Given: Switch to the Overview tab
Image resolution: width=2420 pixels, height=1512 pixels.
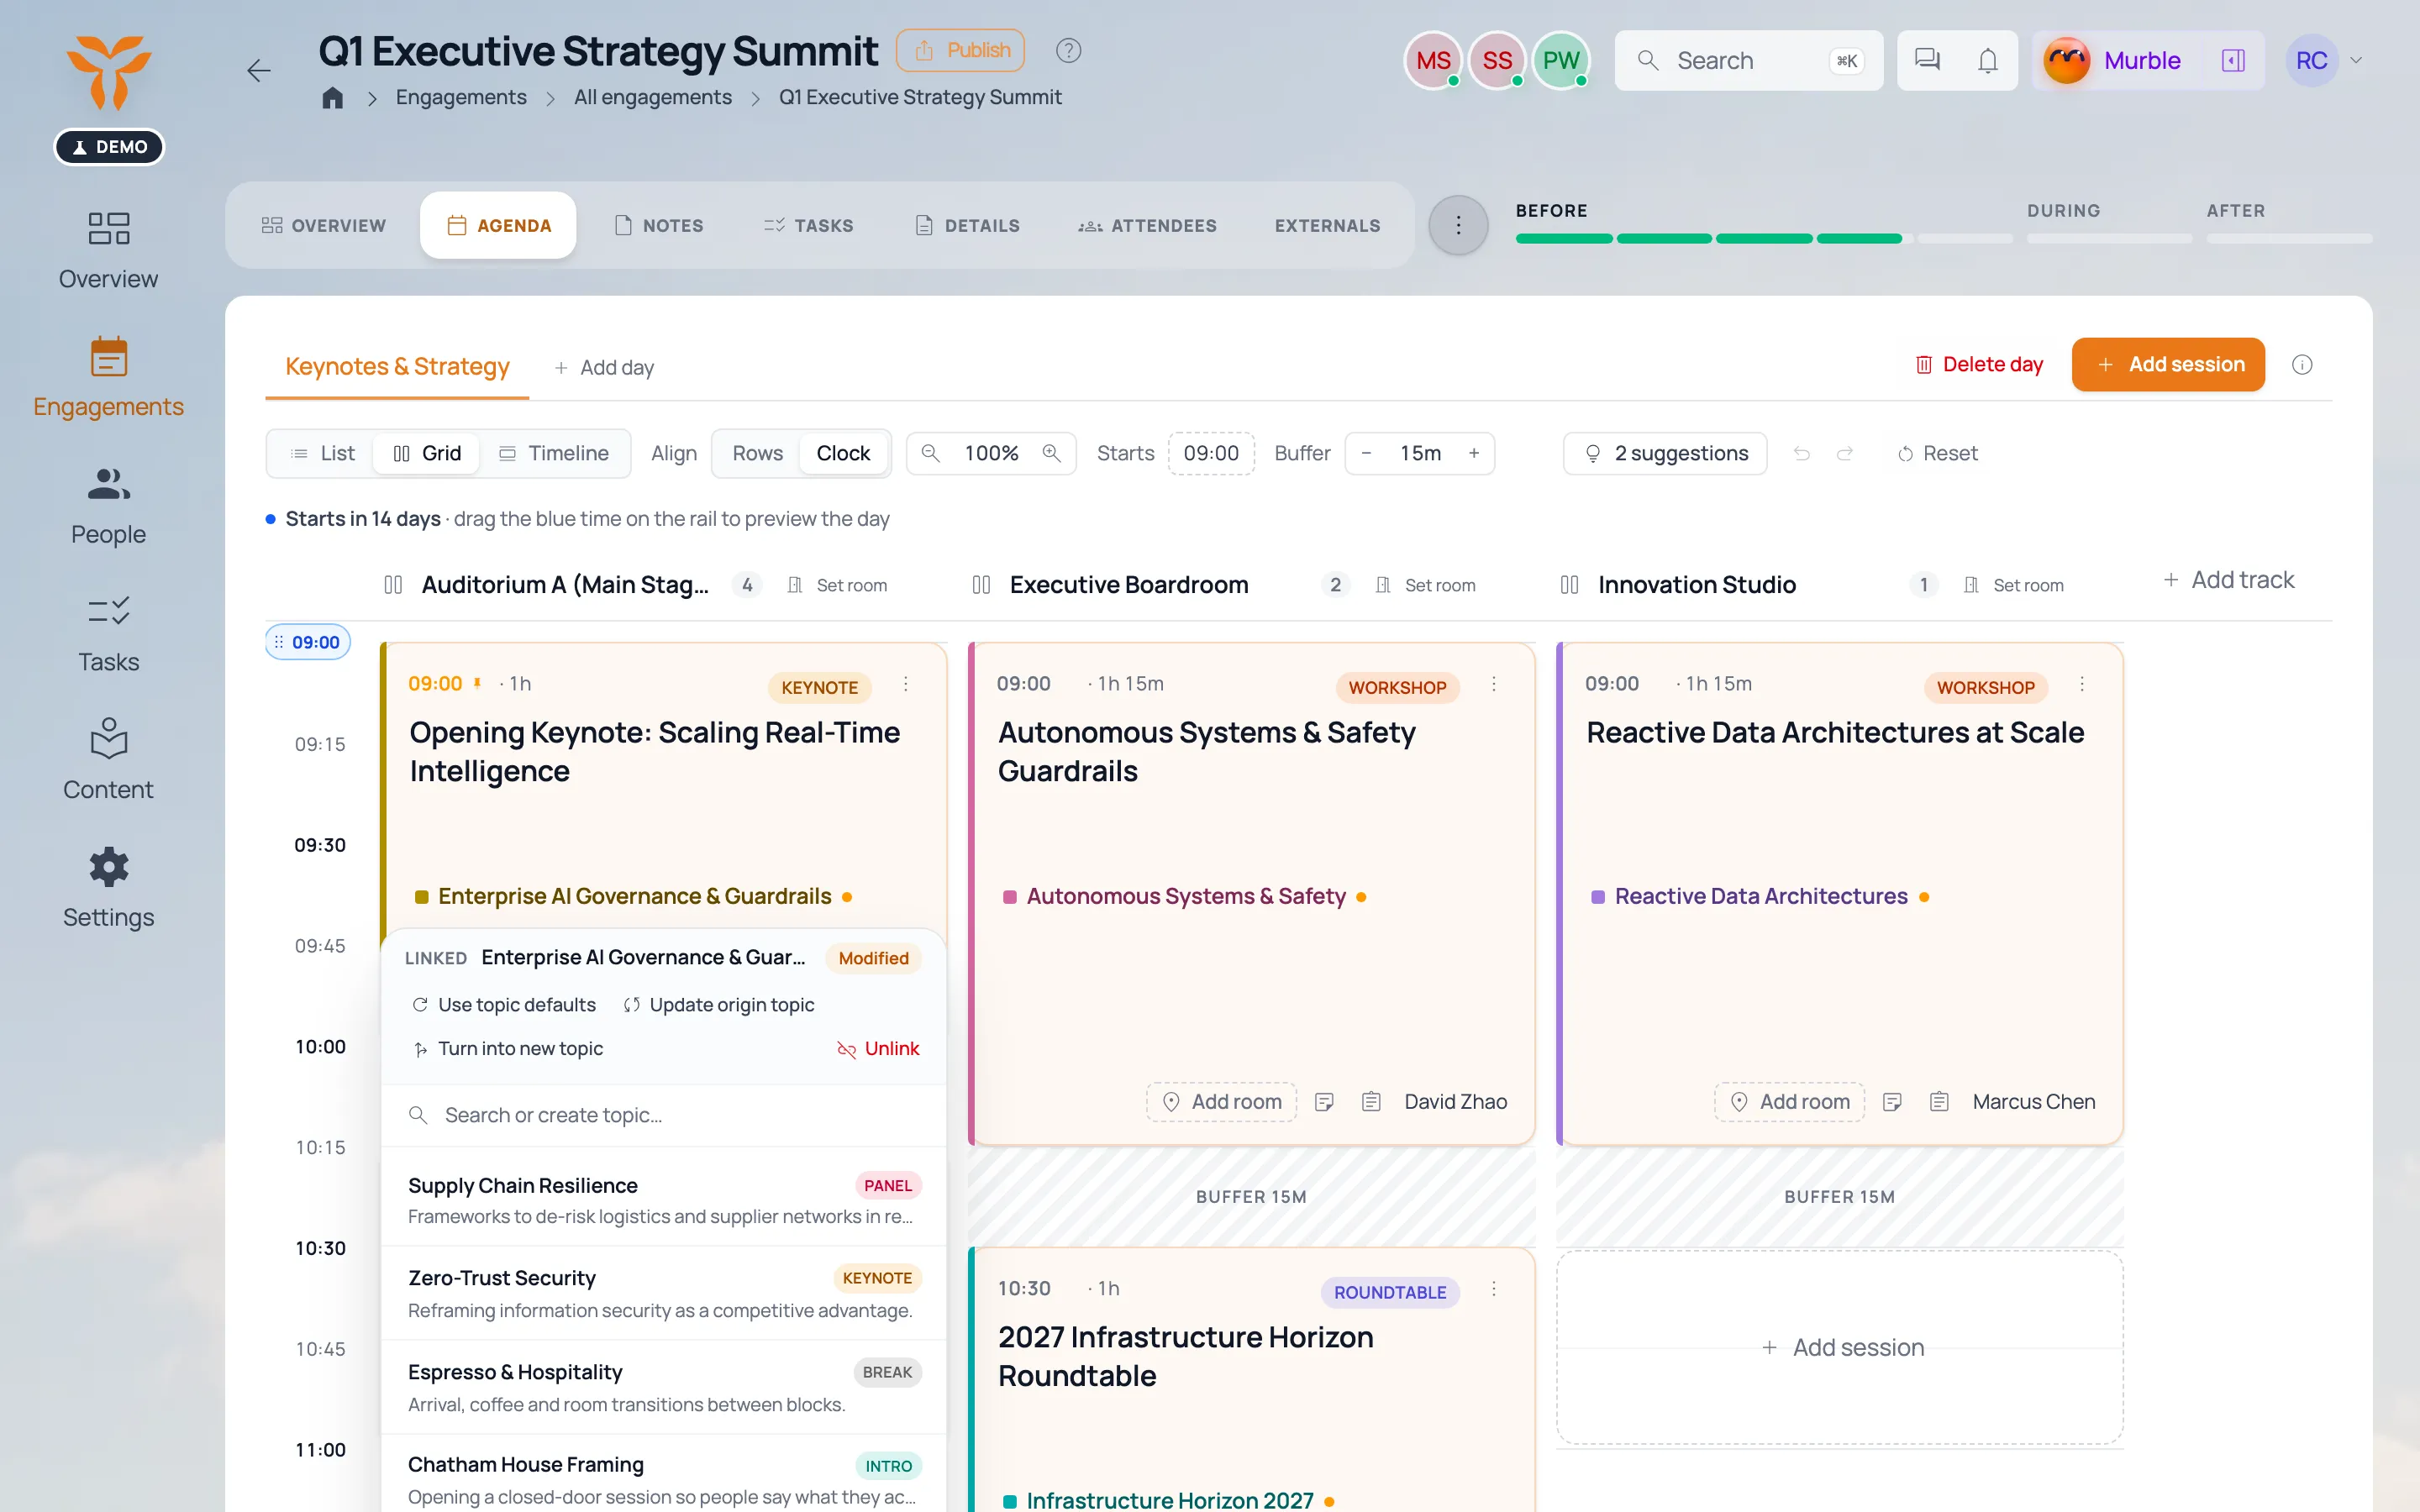Looking at the screenshot, I should tap(323, 225).
